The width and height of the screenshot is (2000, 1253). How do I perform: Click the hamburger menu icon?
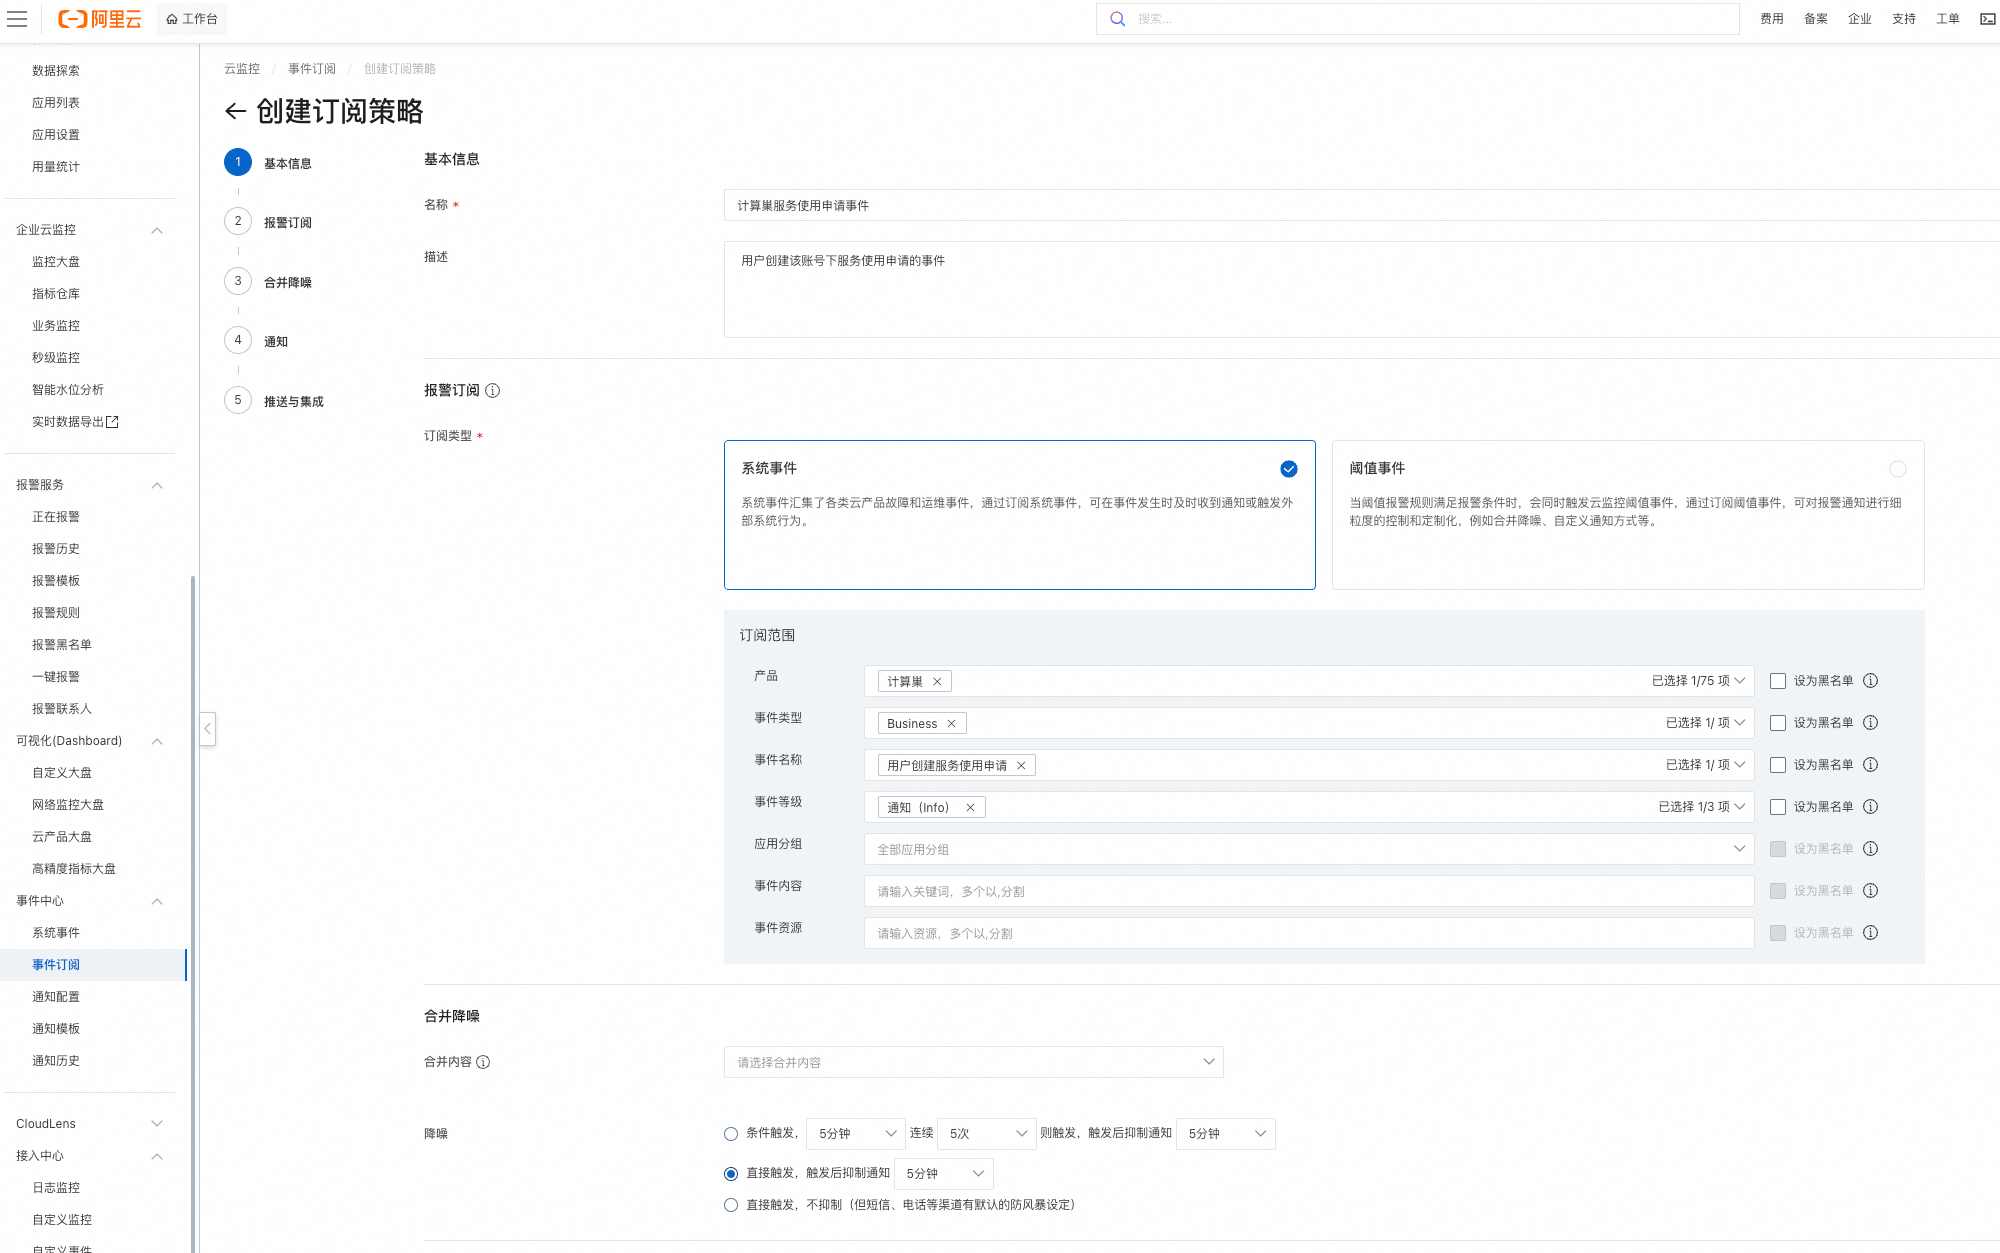17,19
